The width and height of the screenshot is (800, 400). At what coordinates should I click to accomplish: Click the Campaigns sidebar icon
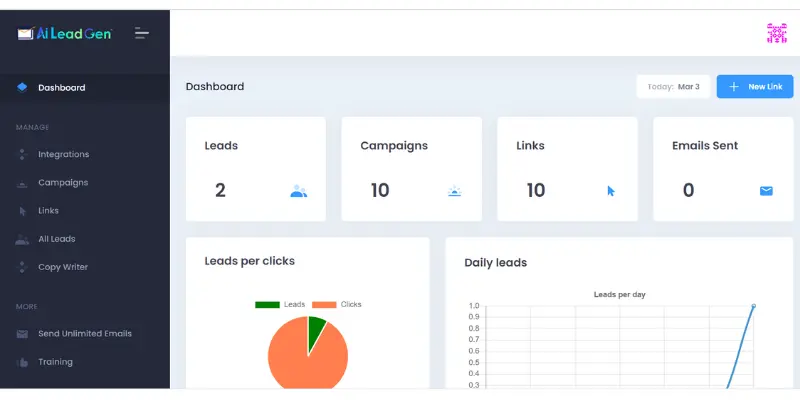[22, 183]
